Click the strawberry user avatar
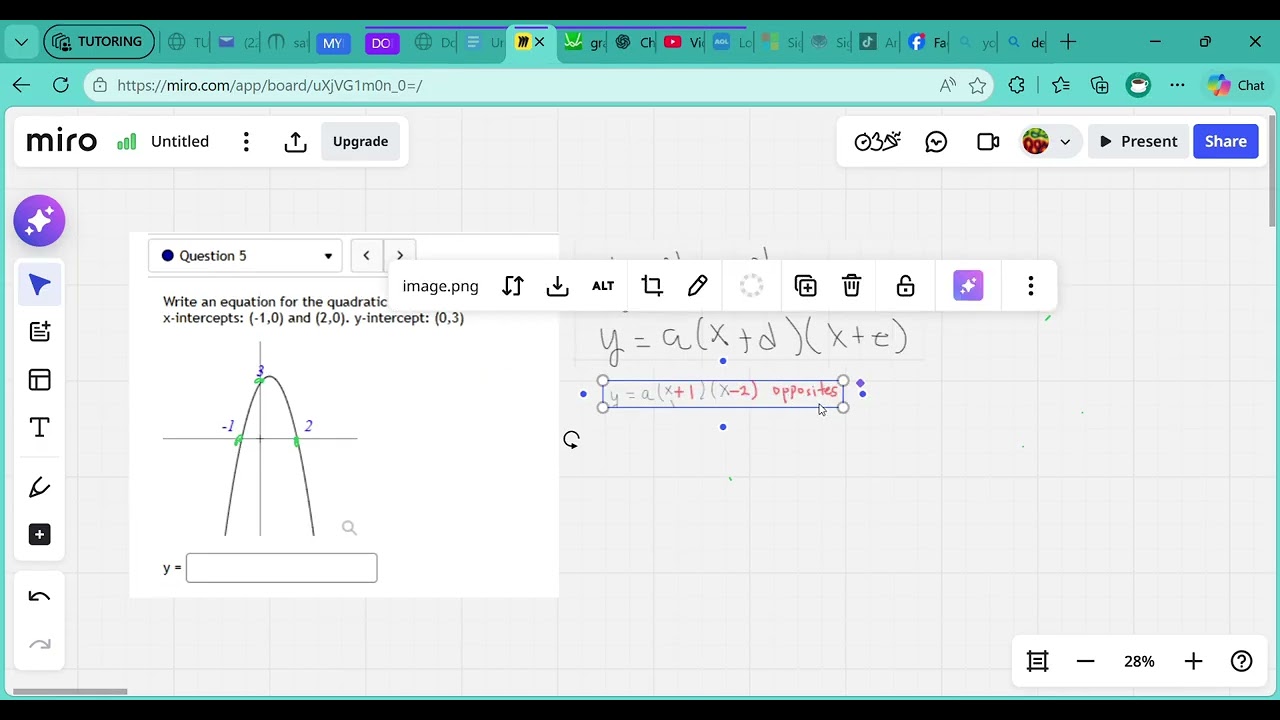This screenshot has height=720, width=1280. pos(1035,142)
